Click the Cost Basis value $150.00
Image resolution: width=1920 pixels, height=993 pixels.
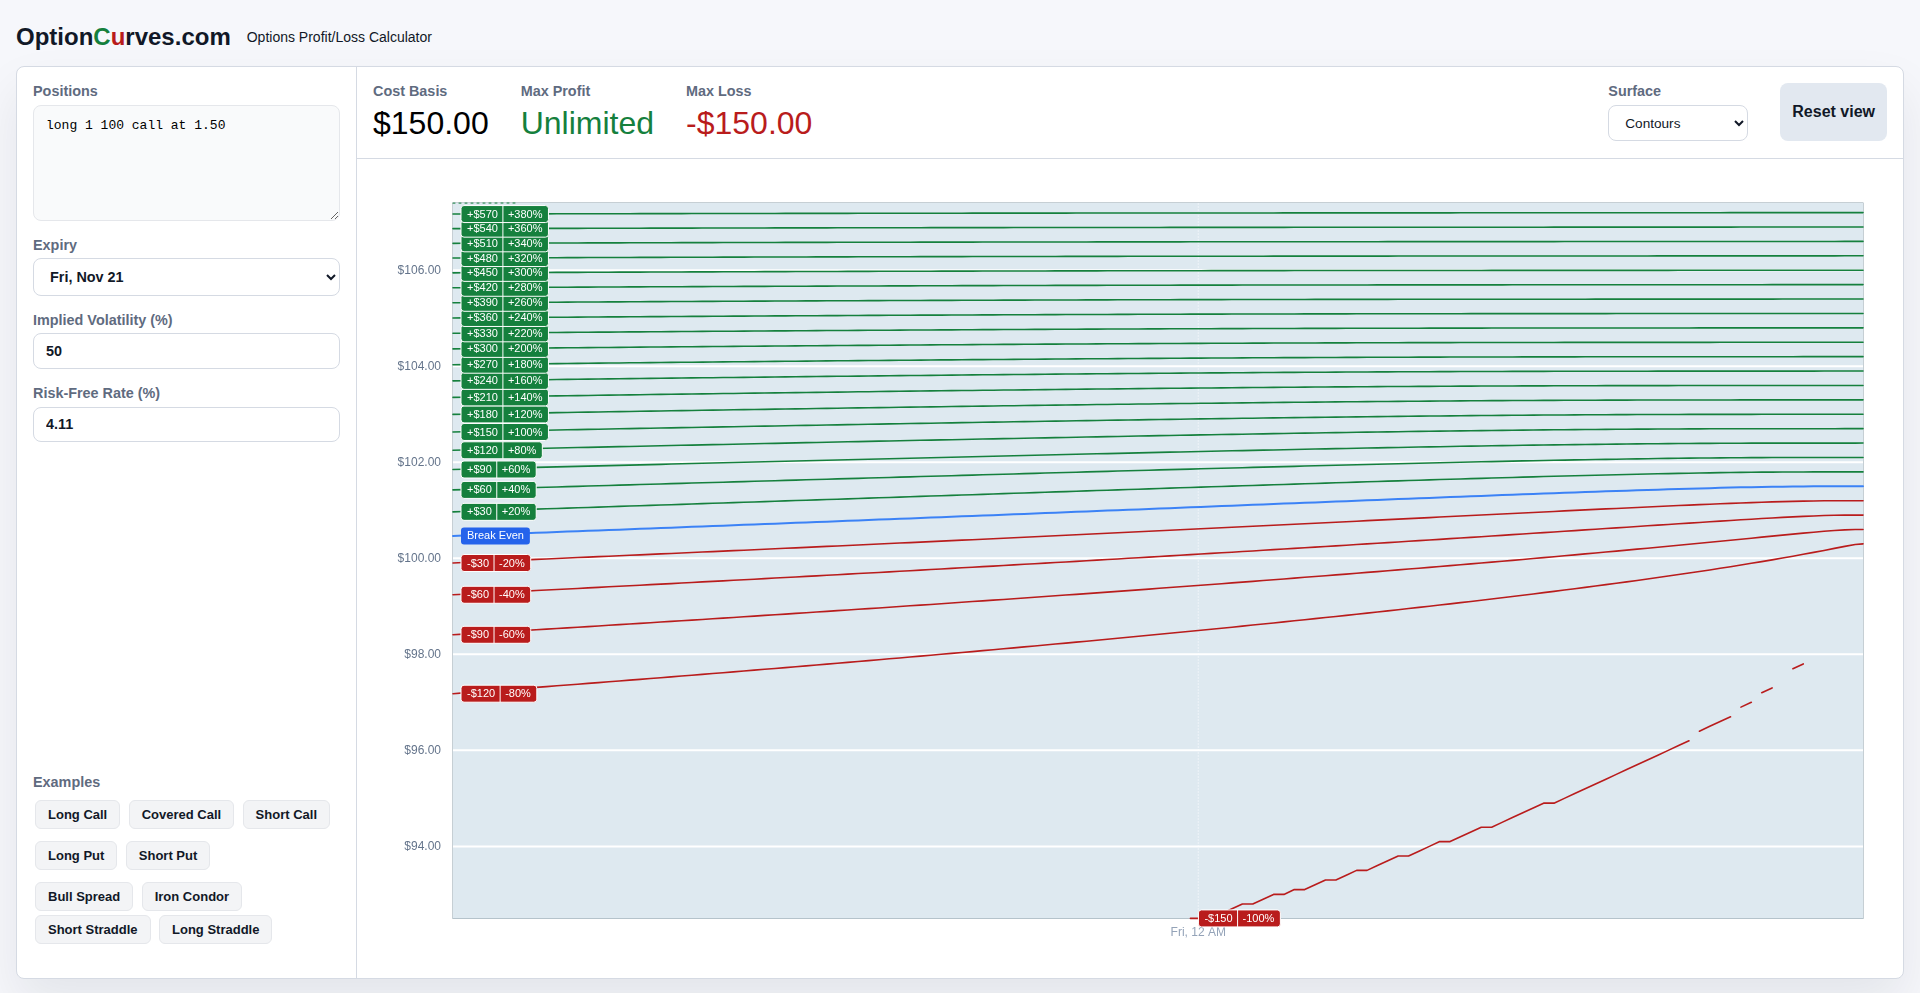click(430, 123)
